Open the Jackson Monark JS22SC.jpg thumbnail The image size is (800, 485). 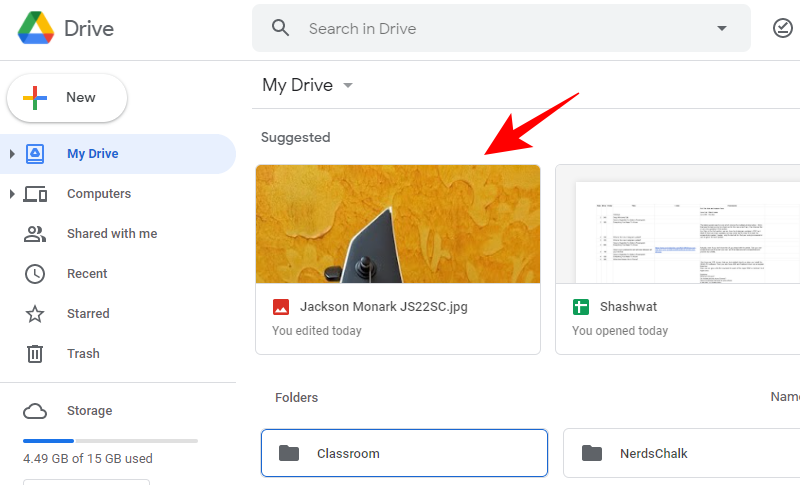pos(398,225)
